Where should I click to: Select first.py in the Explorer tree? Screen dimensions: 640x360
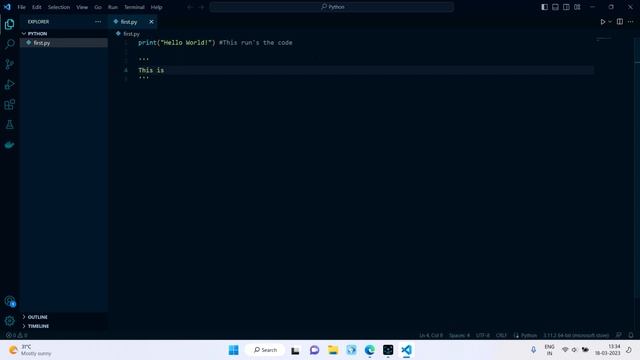point(64,42)
